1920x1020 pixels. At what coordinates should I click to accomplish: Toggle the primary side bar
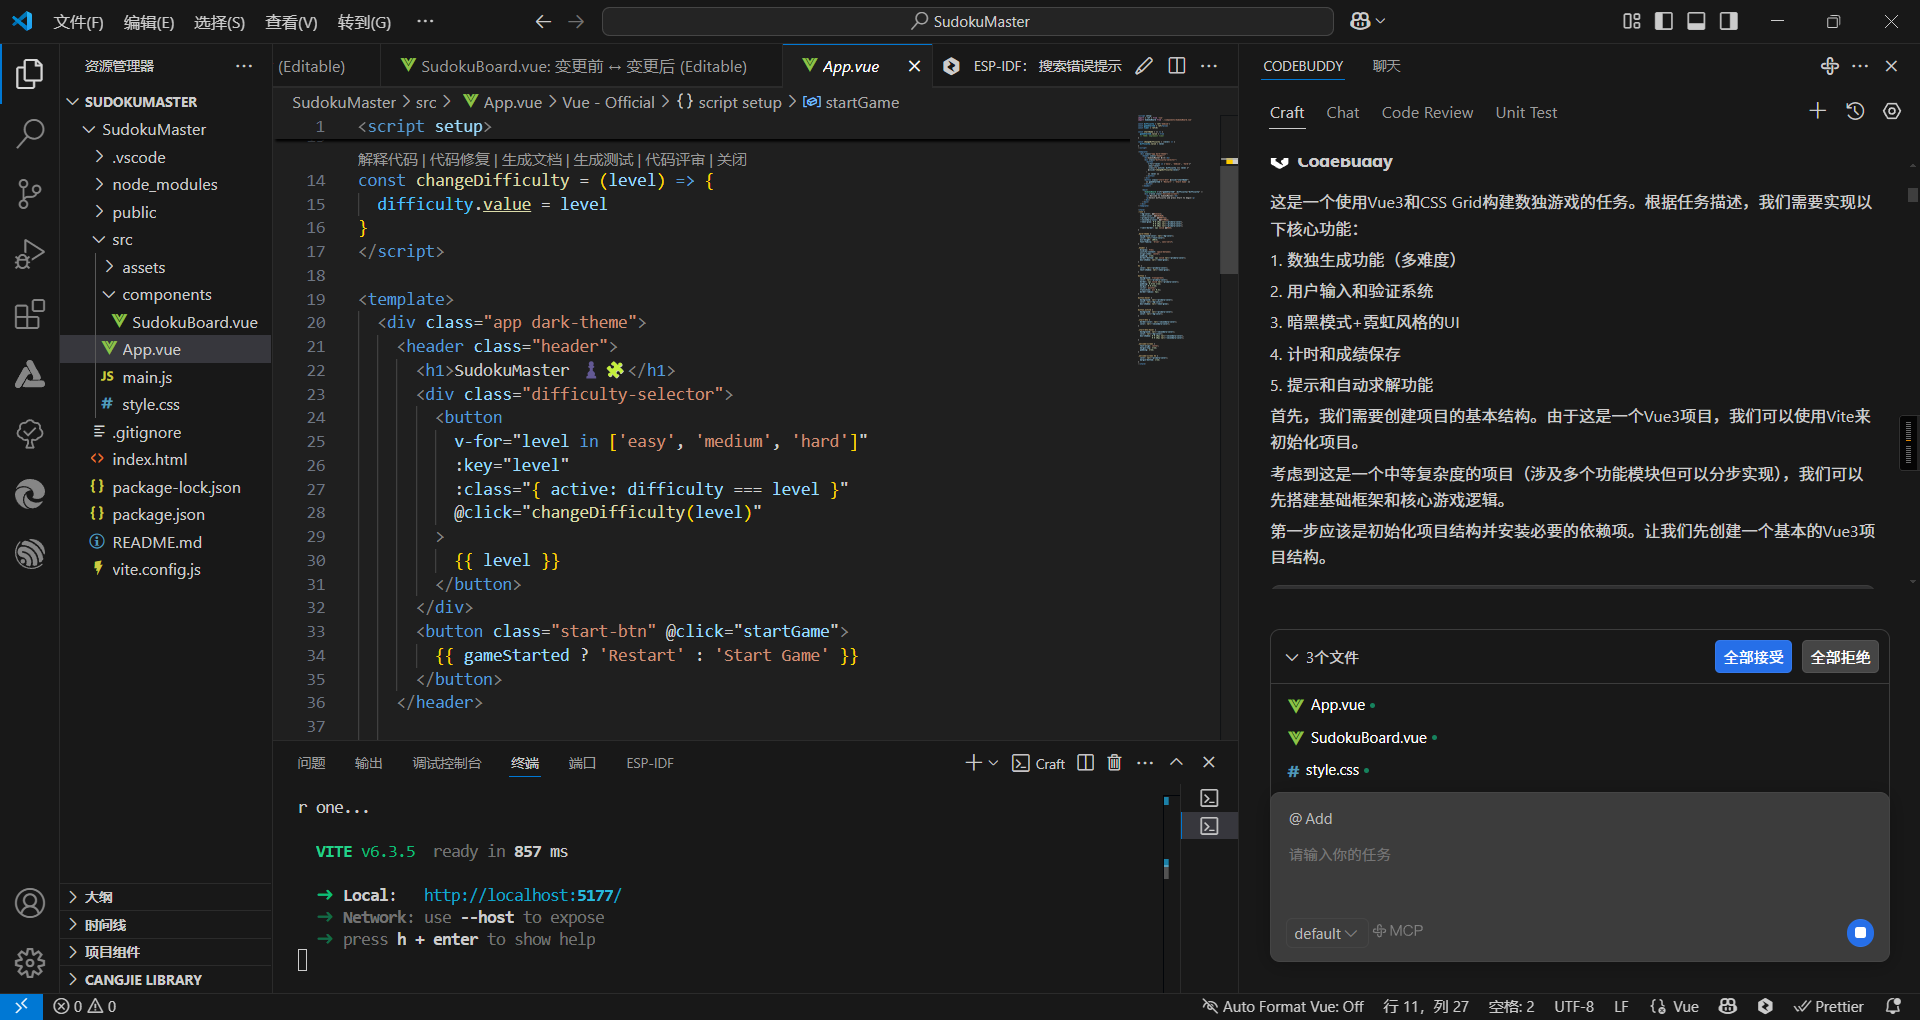pos(1664,21)
